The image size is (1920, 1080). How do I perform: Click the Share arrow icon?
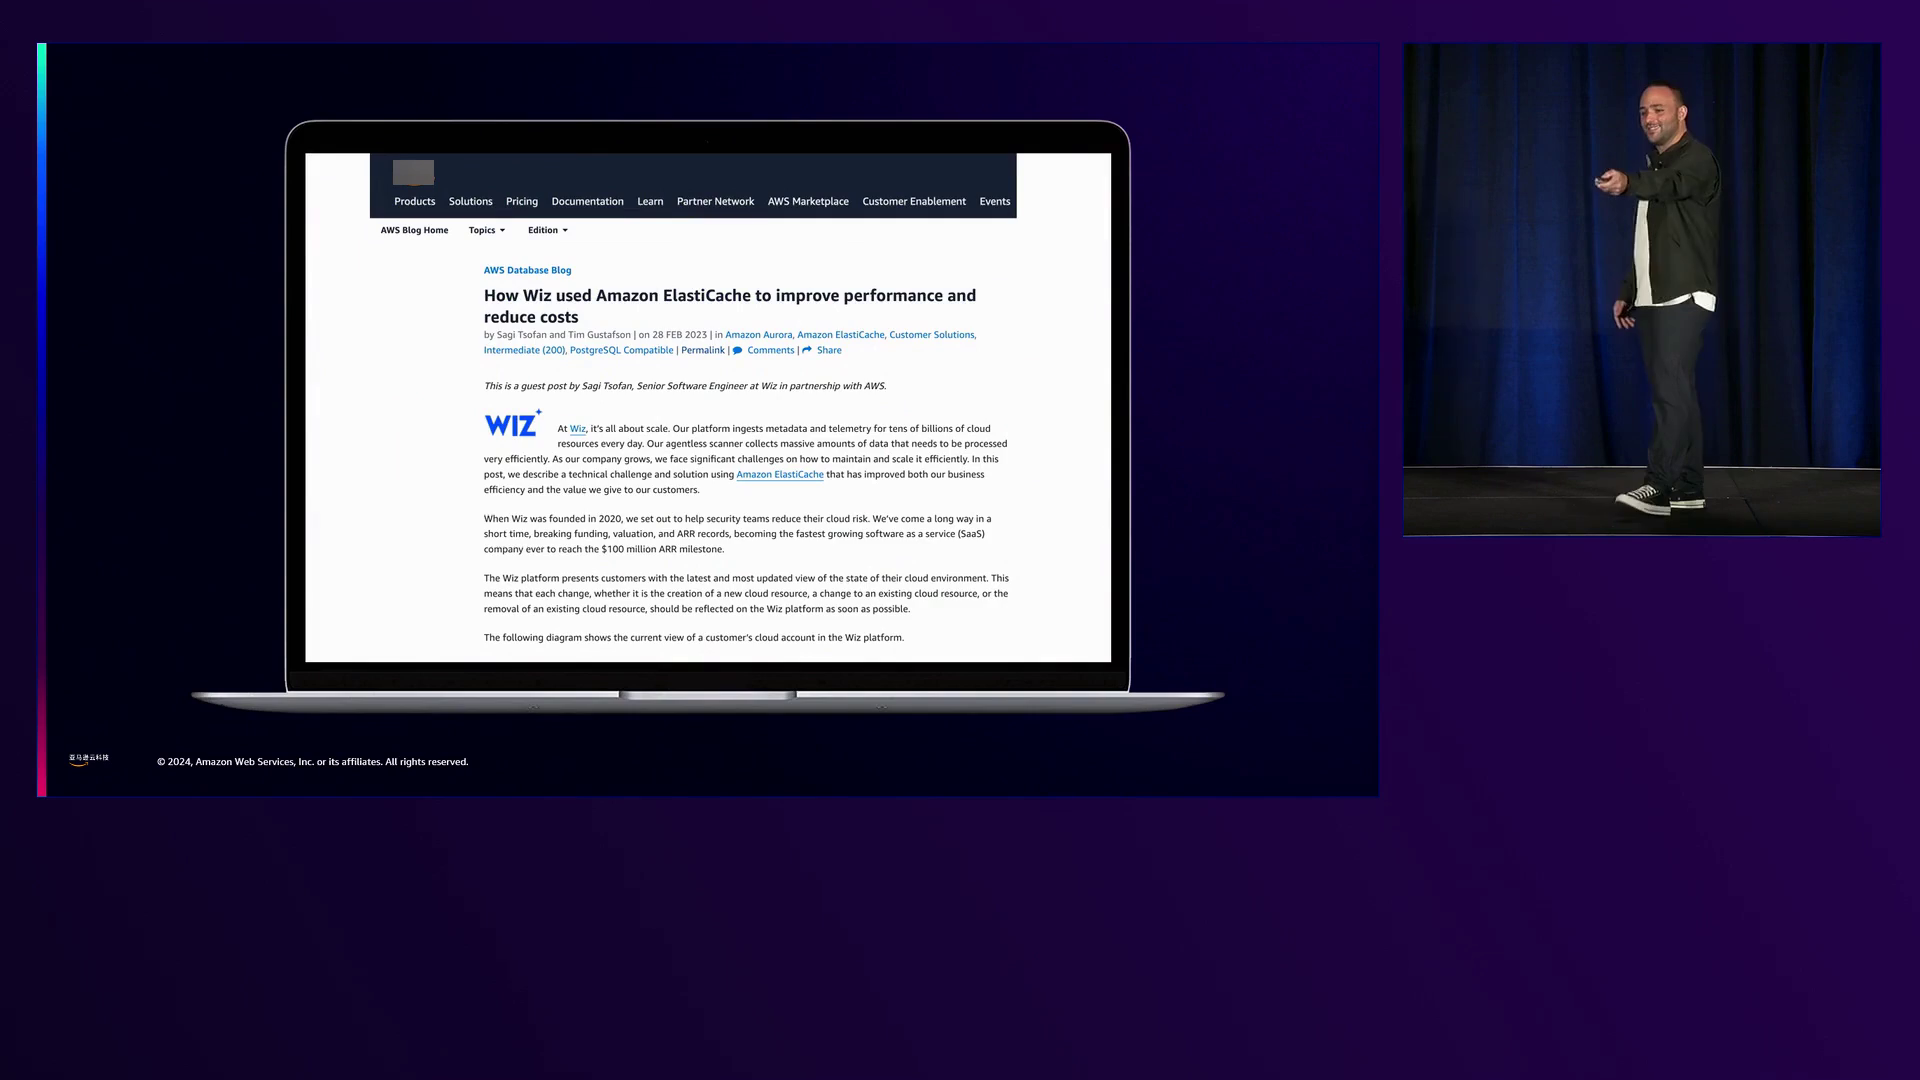(807, 350)
